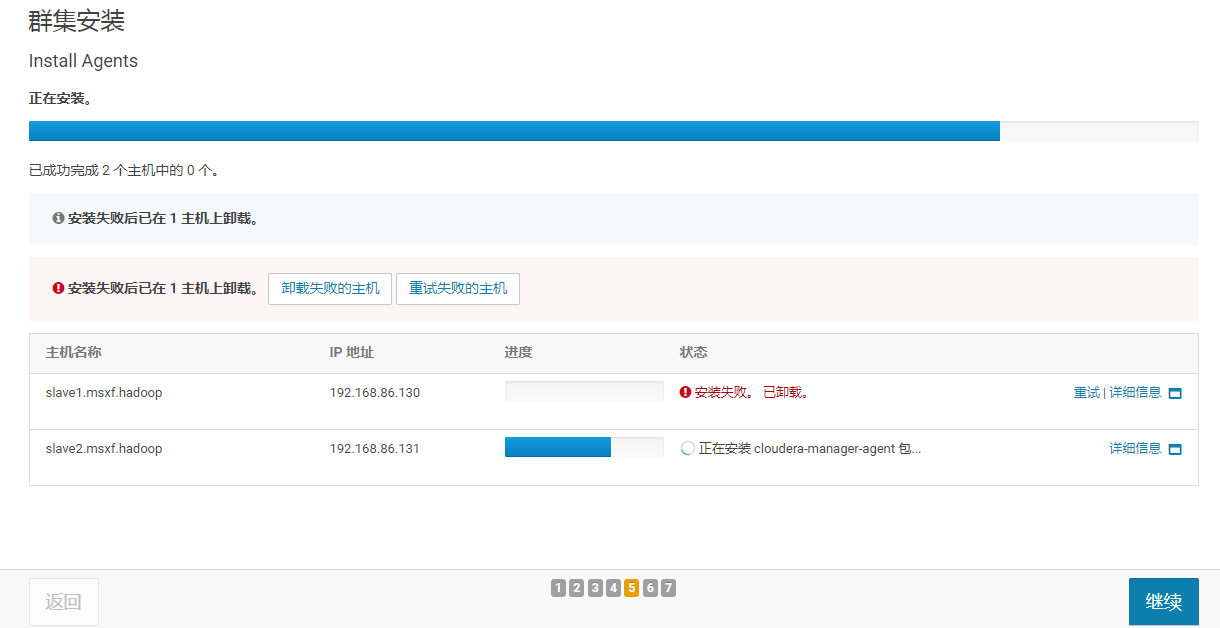This screenshot has height=628, width=1220.
Task: Click Install Agents heading
Action: pos(83,61)
